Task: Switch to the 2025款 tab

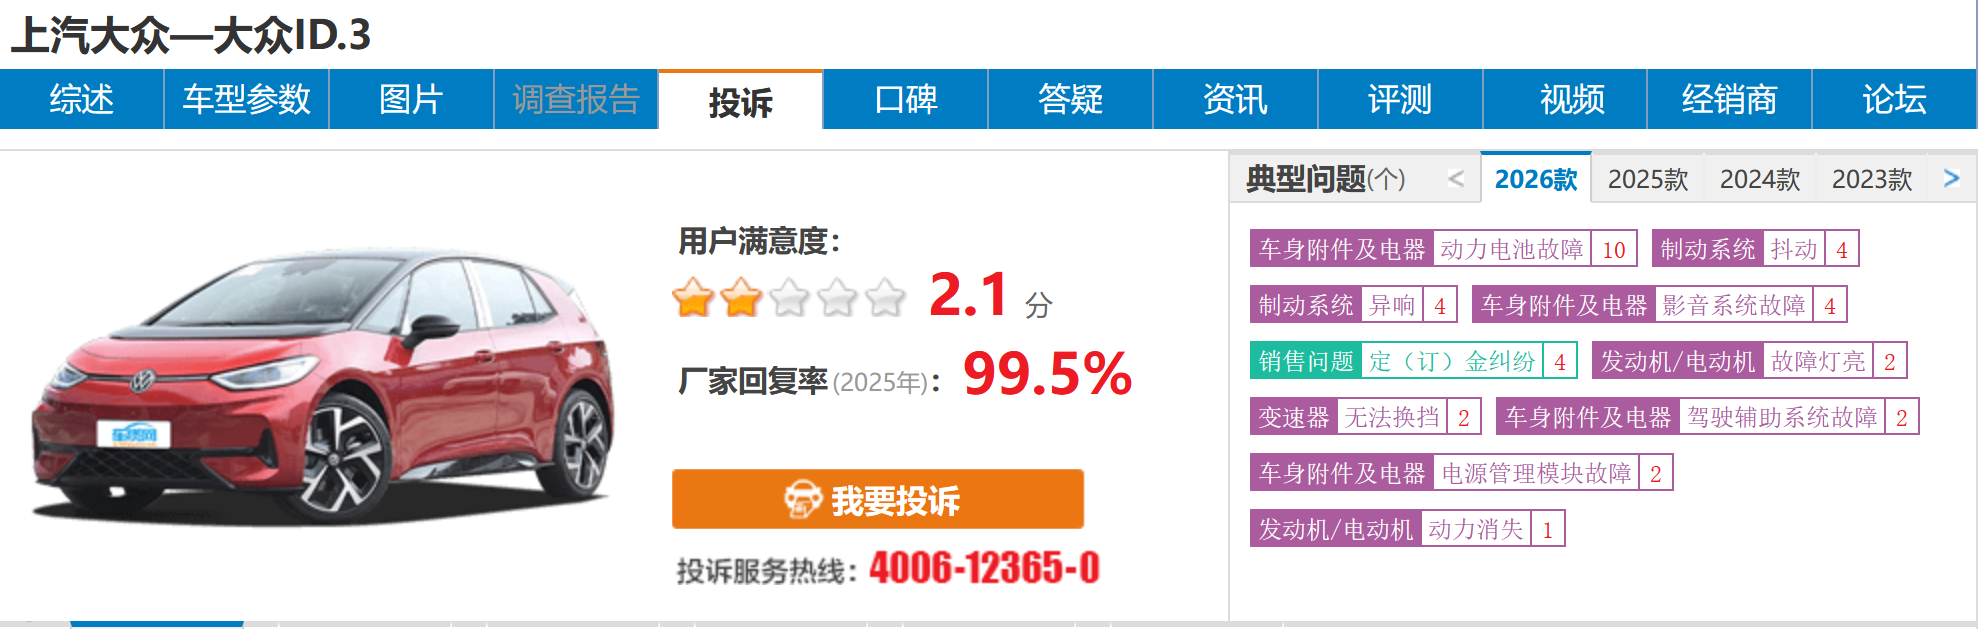Action: [1648, 179]
